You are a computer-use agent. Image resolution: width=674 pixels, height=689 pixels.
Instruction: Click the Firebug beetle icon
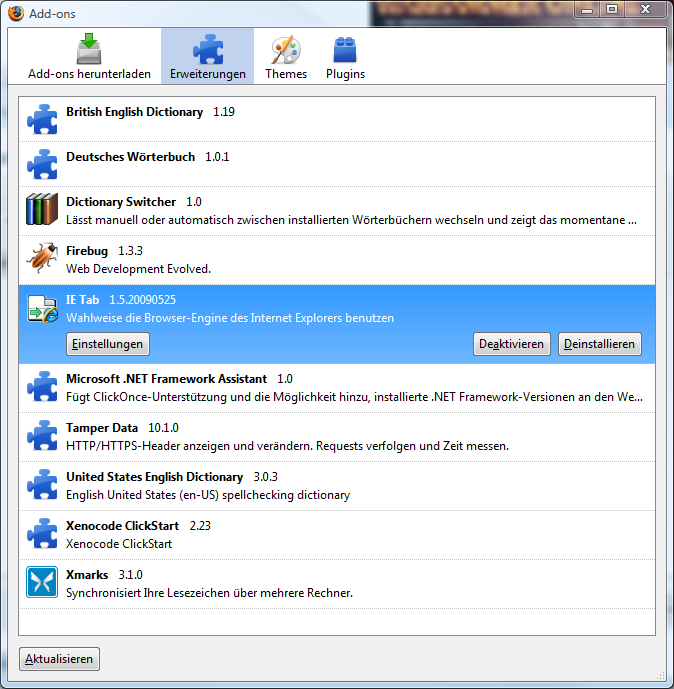42,258
